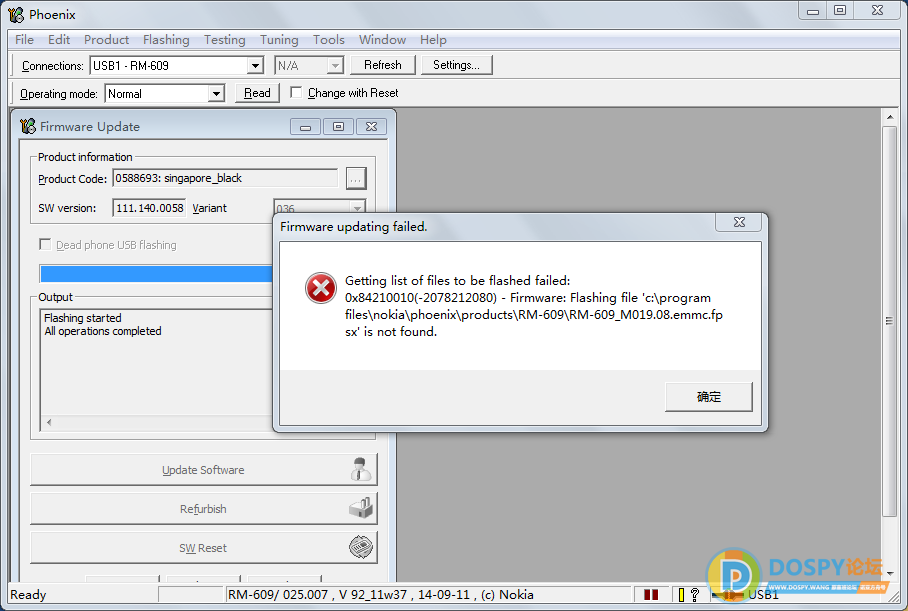
Task: Toggle Change with Reset checkbox
Action: 296,92
